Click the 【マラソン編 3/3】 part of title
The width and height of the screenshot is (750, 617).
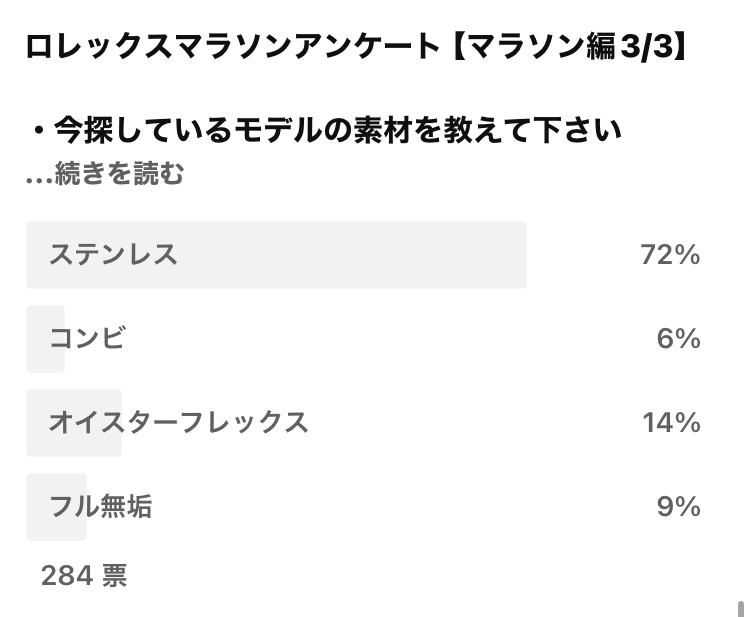(569, 47)
